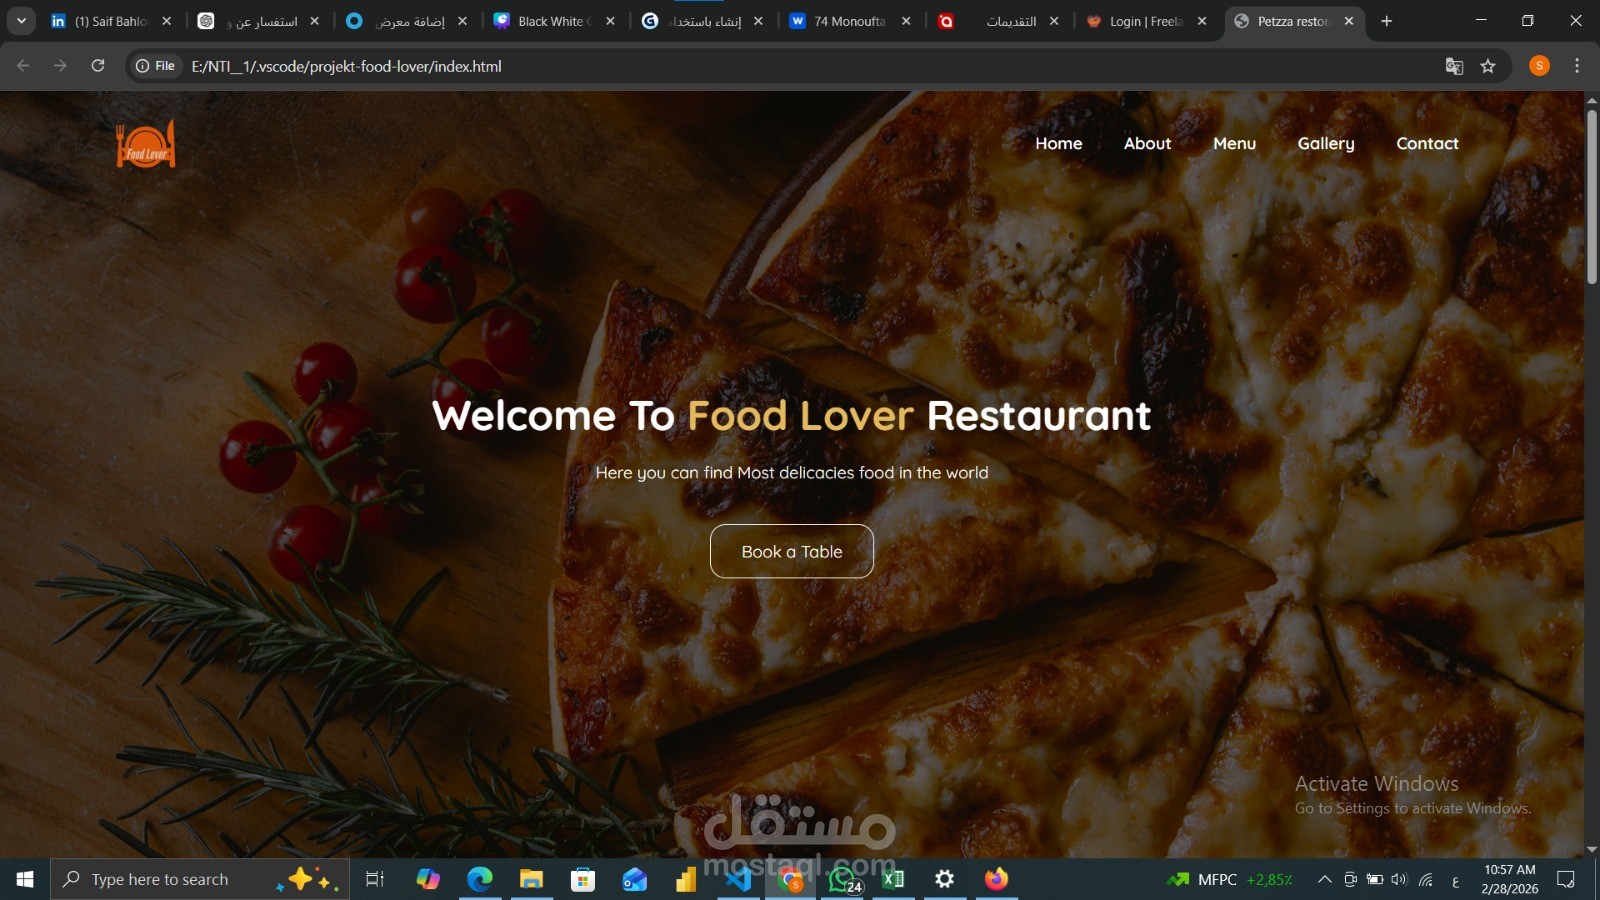Click the address bar URL

(x=347, y=66)
